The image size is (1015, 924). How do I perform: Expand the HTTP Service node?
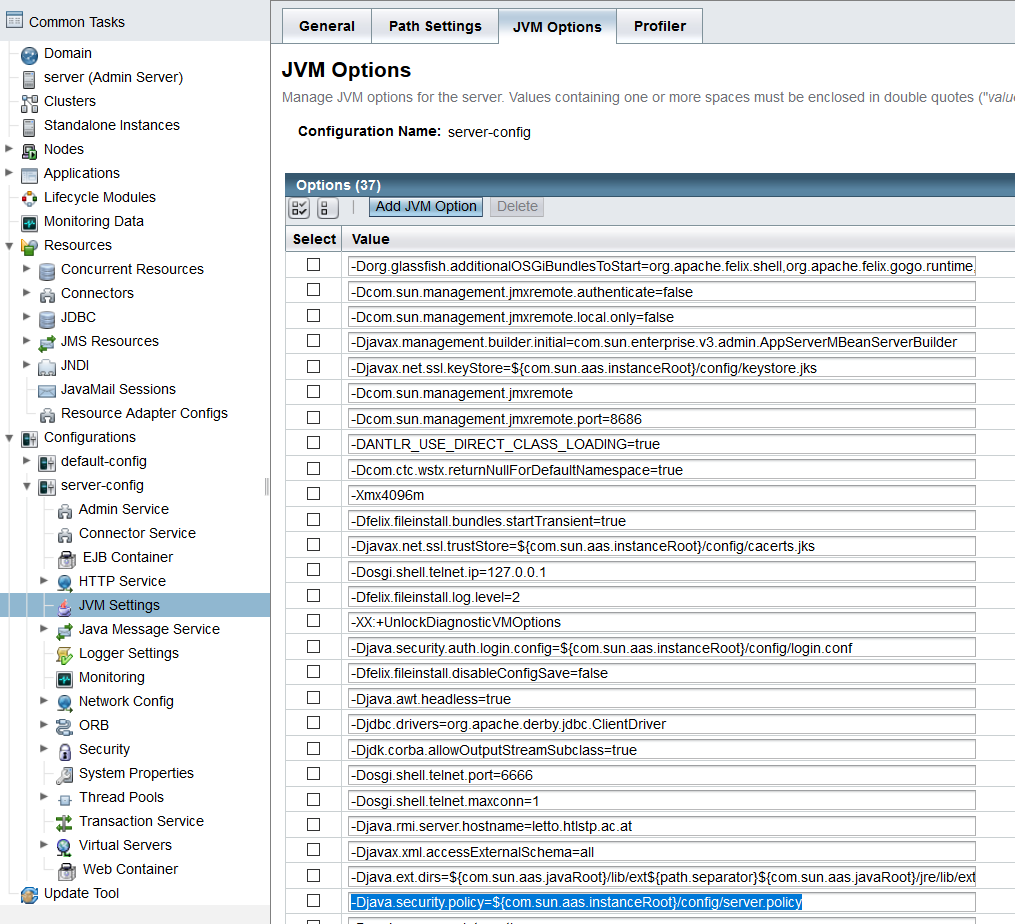(x=44, y=581)
